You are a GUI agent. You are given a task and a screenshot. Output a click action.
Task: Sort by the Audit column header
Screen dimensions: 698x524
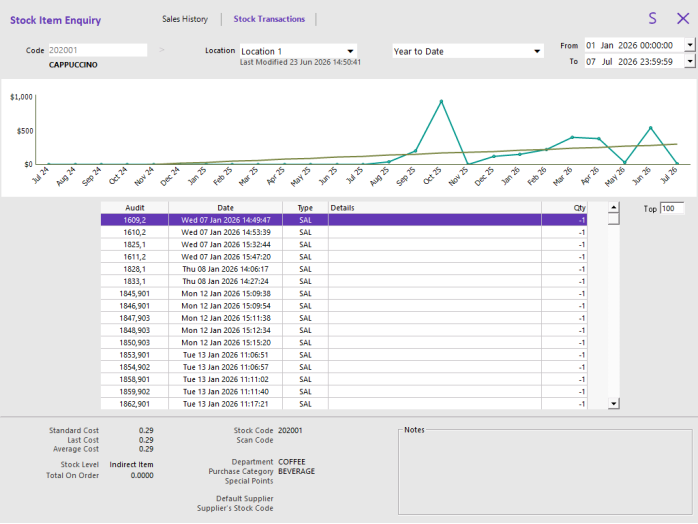coord(134,207)
